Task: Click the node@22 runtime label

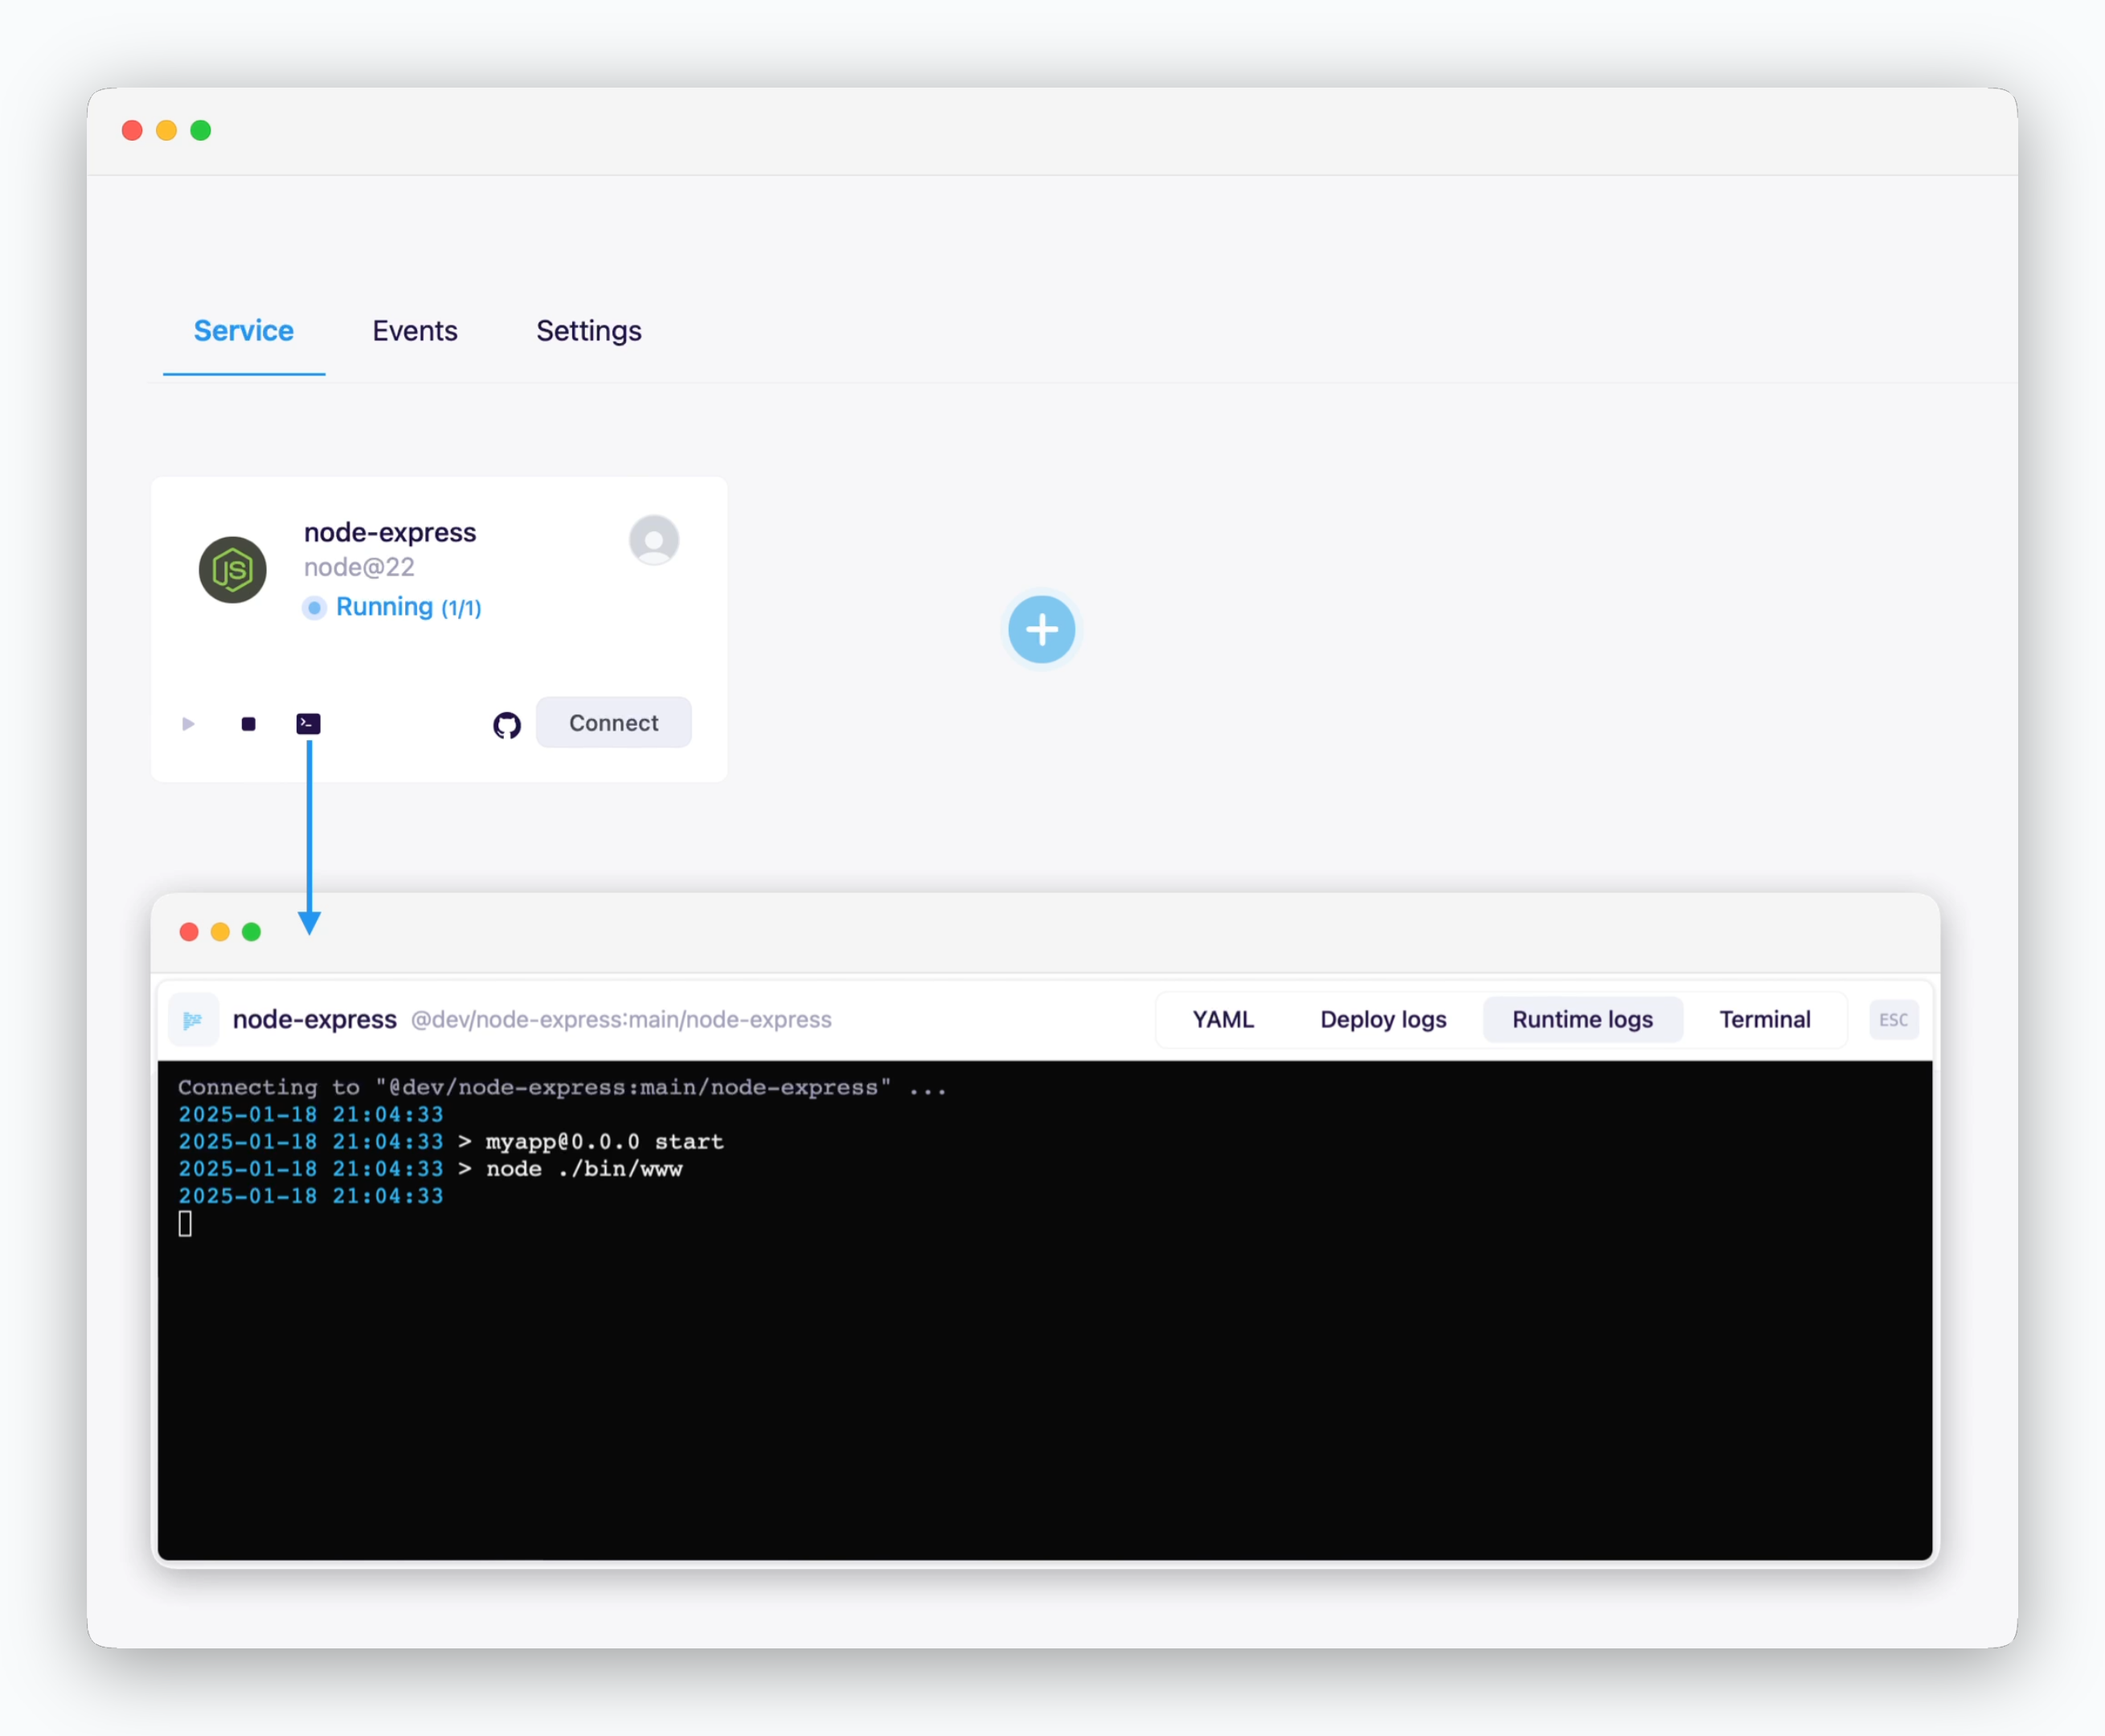Action: (358, 567)
